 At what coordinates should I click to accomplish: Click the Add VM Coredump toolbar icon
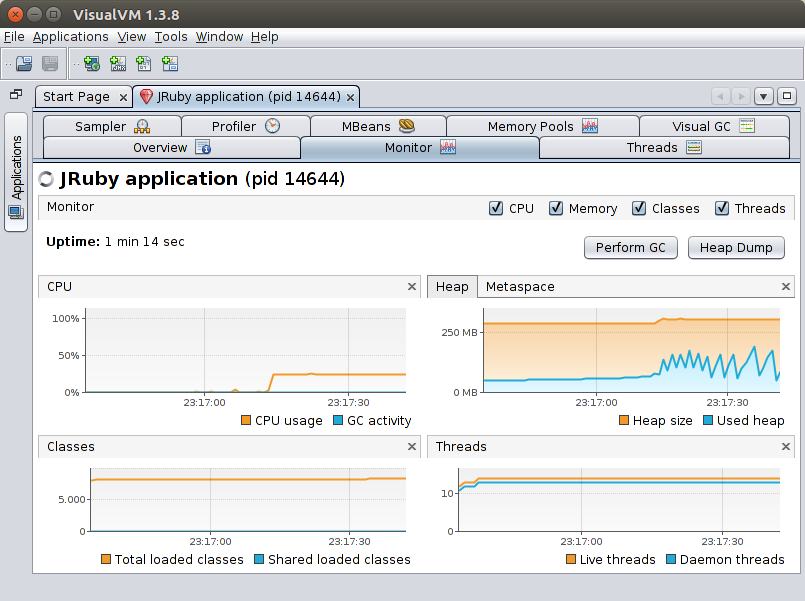click(144, 64)
